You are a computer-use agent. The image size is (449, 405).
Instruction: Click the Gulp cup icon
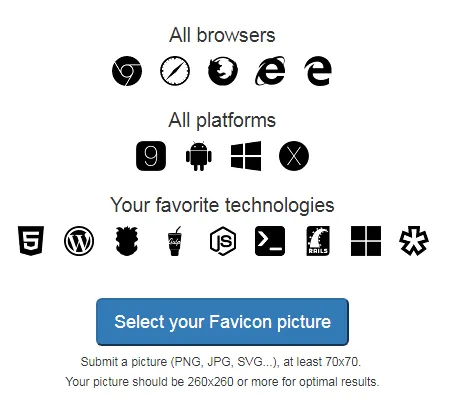(175, 241)
